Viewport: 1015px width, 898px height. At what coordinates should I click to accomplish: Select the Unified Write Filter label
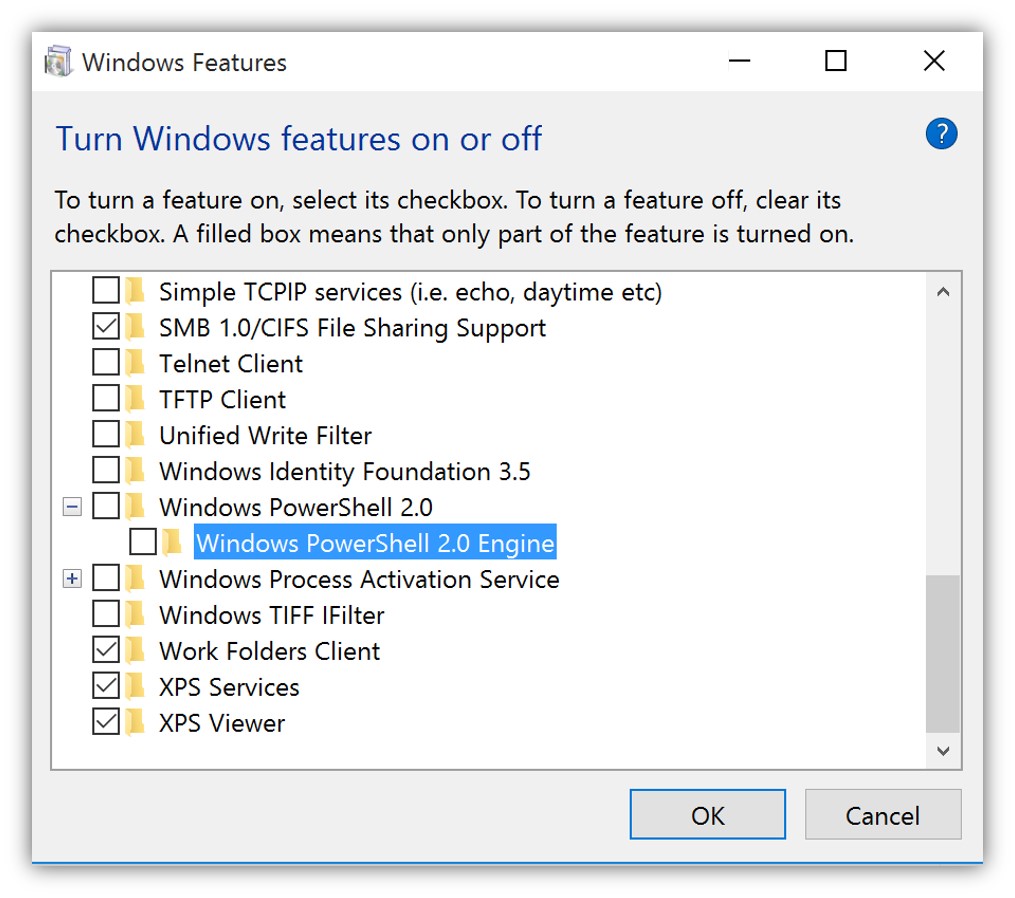(265, 435)
